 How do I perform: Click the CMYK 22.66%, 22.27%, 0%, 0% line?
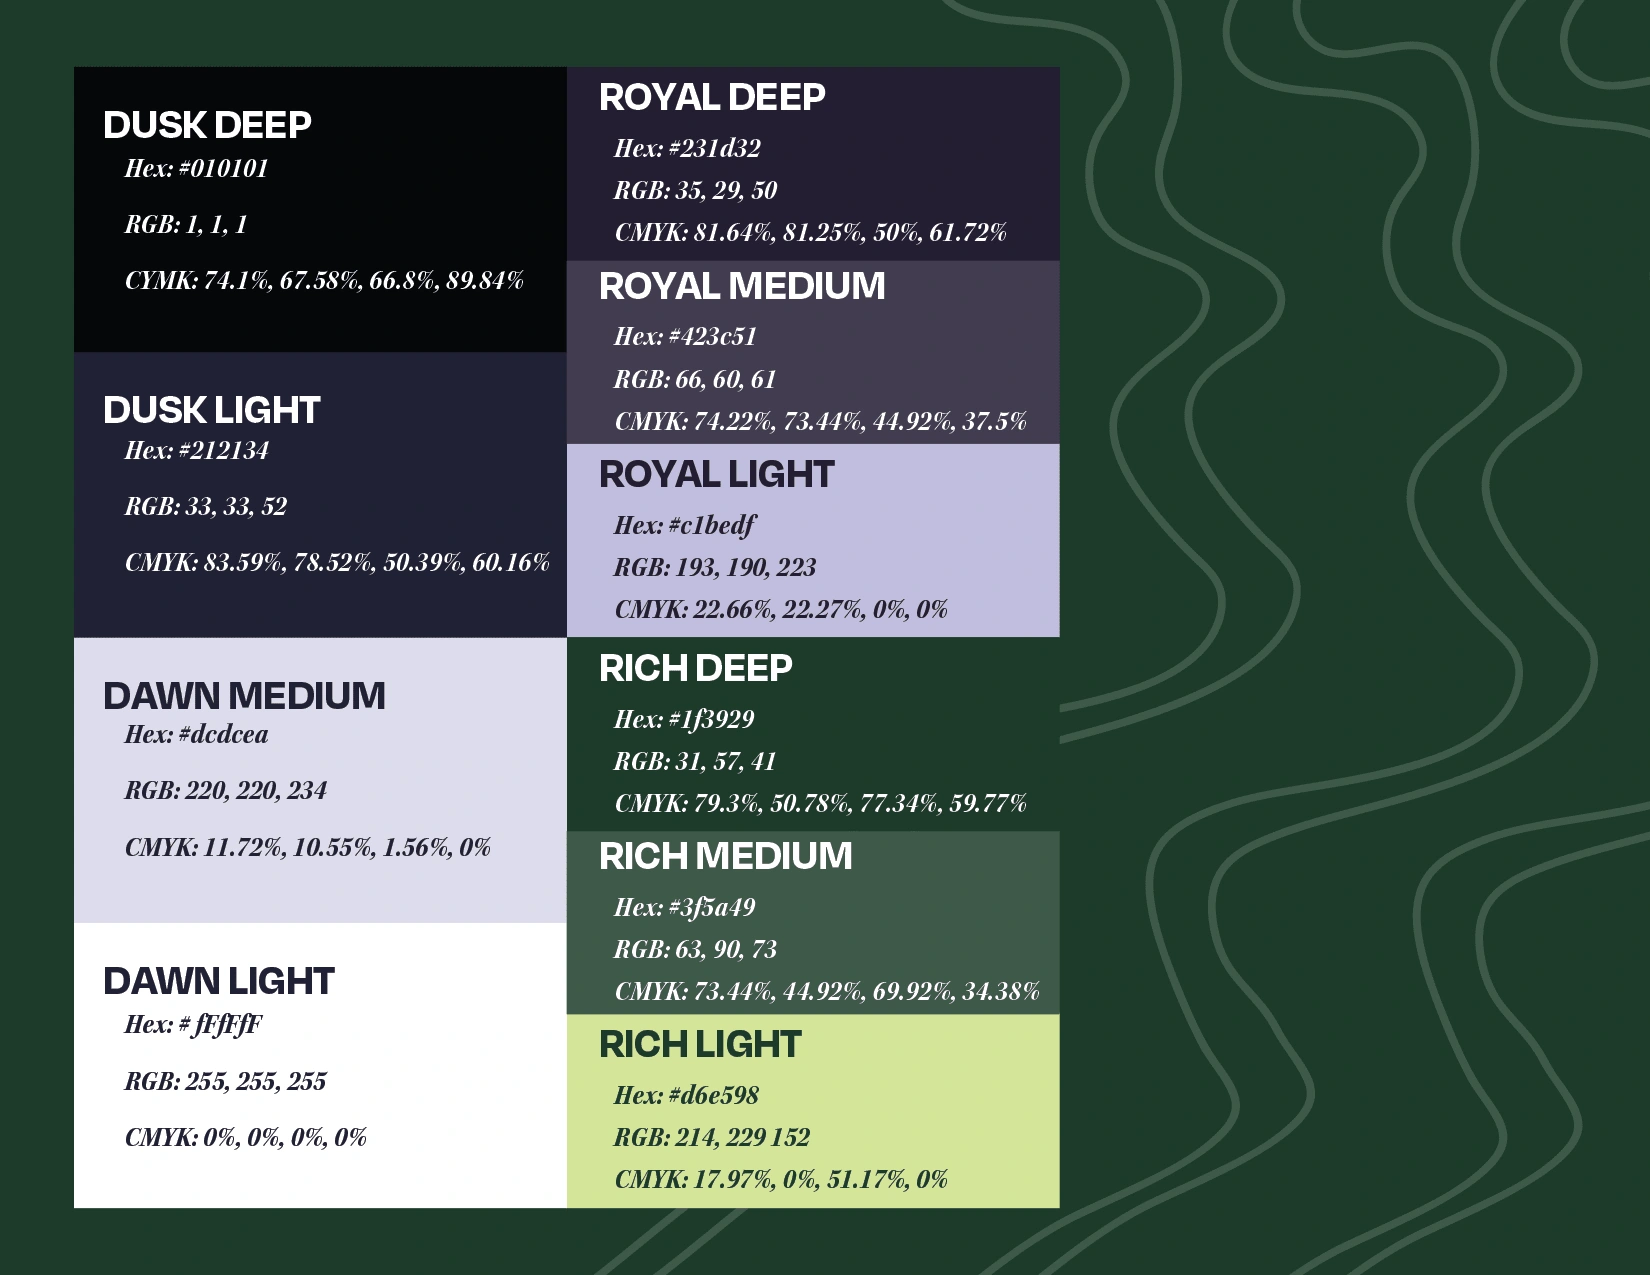tap(781, 610)
